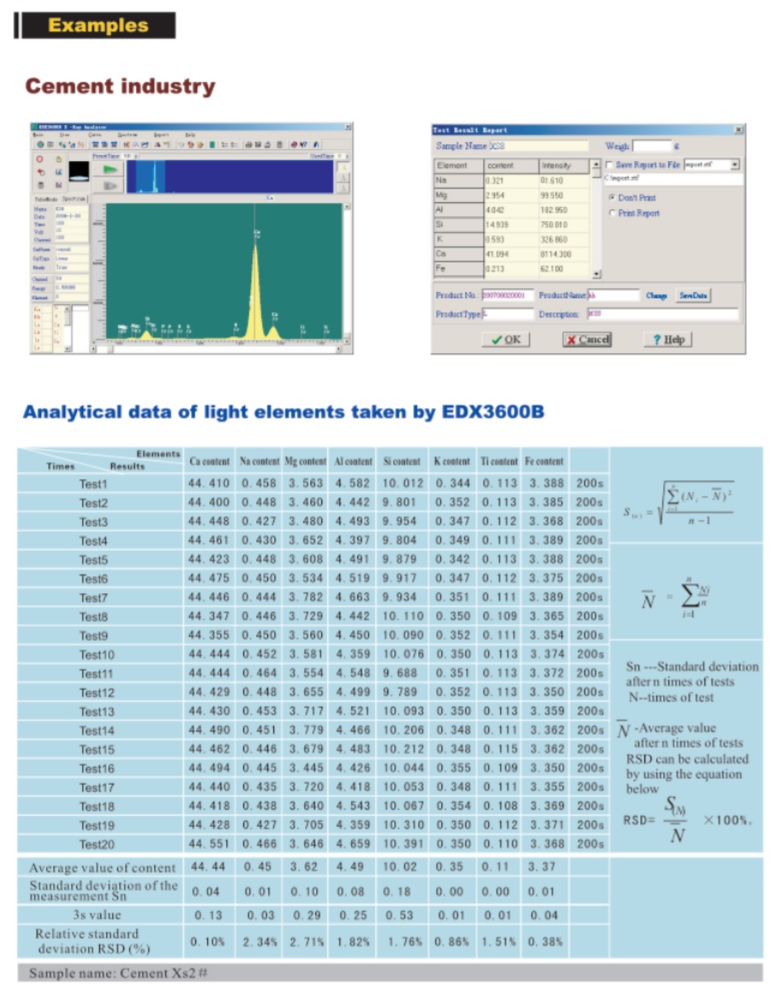
Task: Click the Name field in analyzer info panel
Action: (x=71, y=209)
